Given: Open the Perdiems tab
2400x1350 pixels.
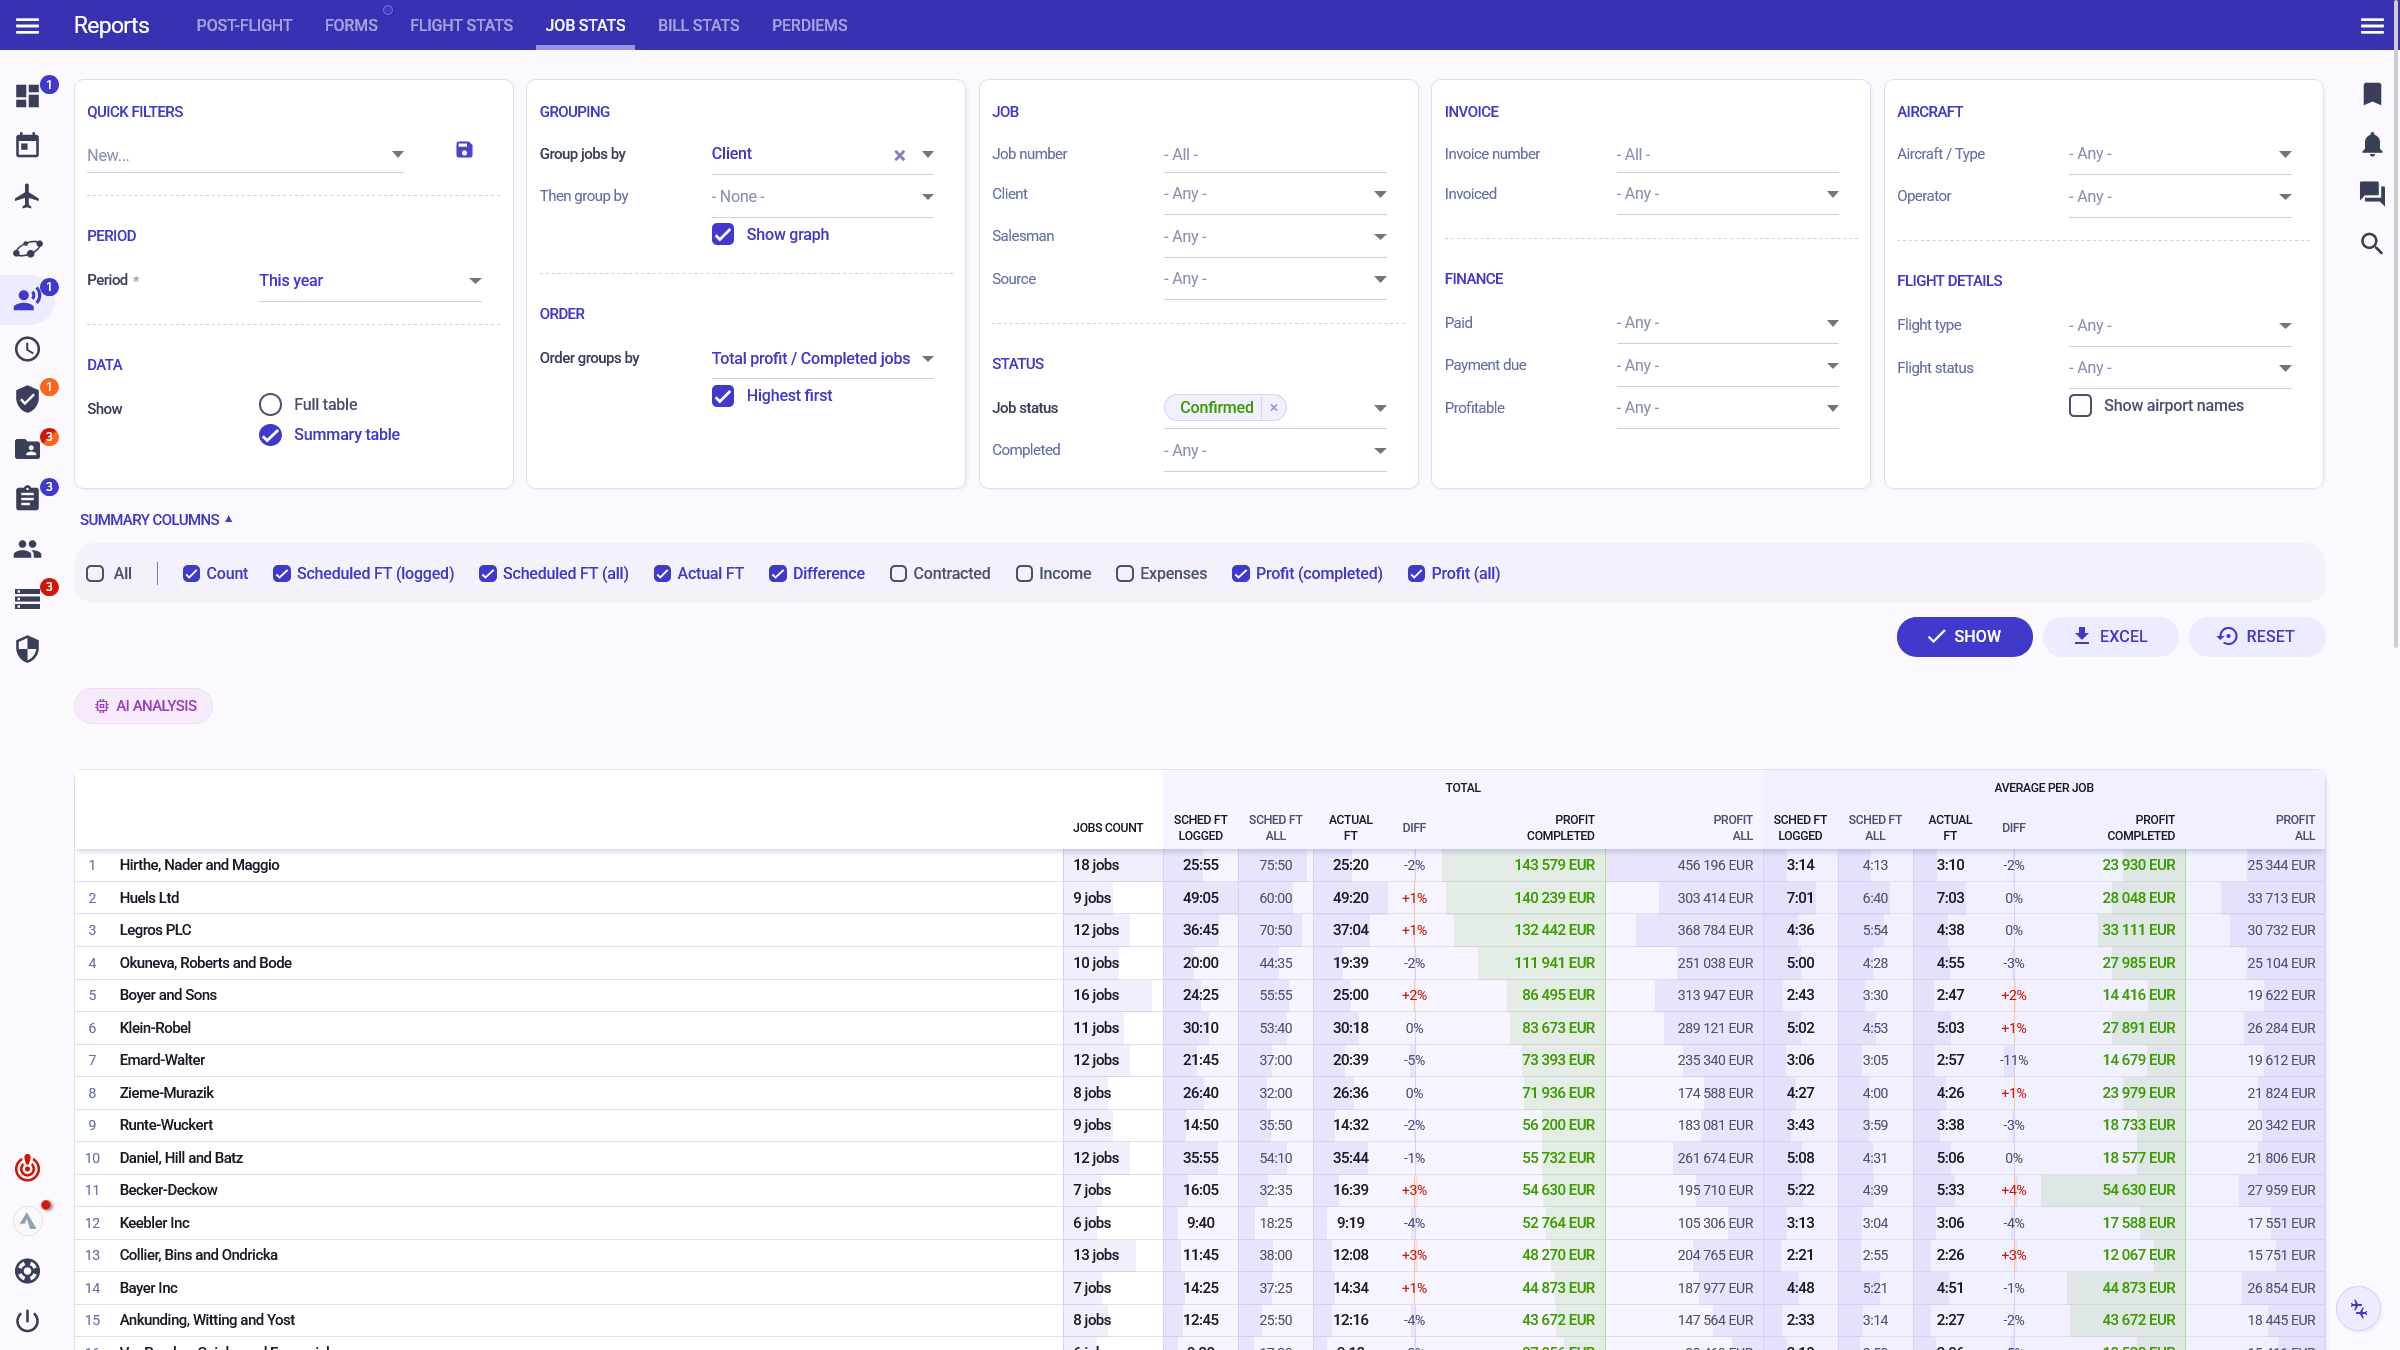Looking at the screenshot, I should 809,25.
